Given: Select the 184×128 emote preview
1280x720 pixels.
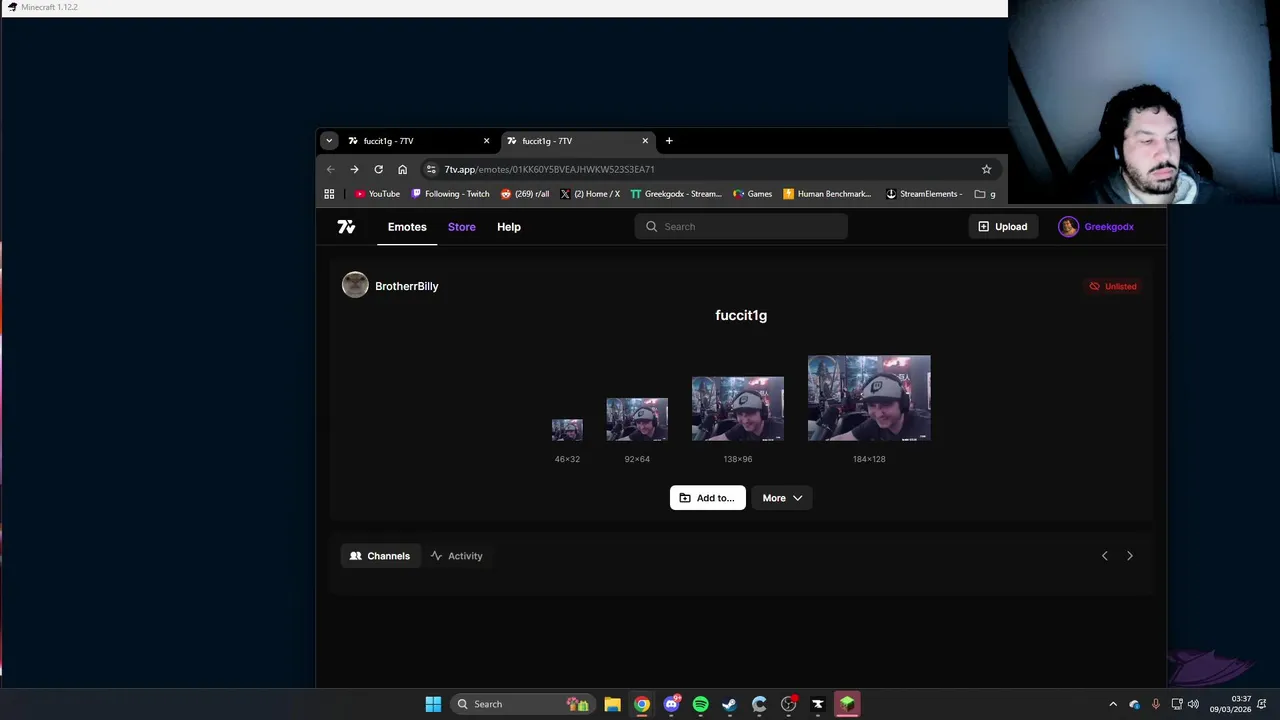Looking at the screenshot, I should coord(869,398).
